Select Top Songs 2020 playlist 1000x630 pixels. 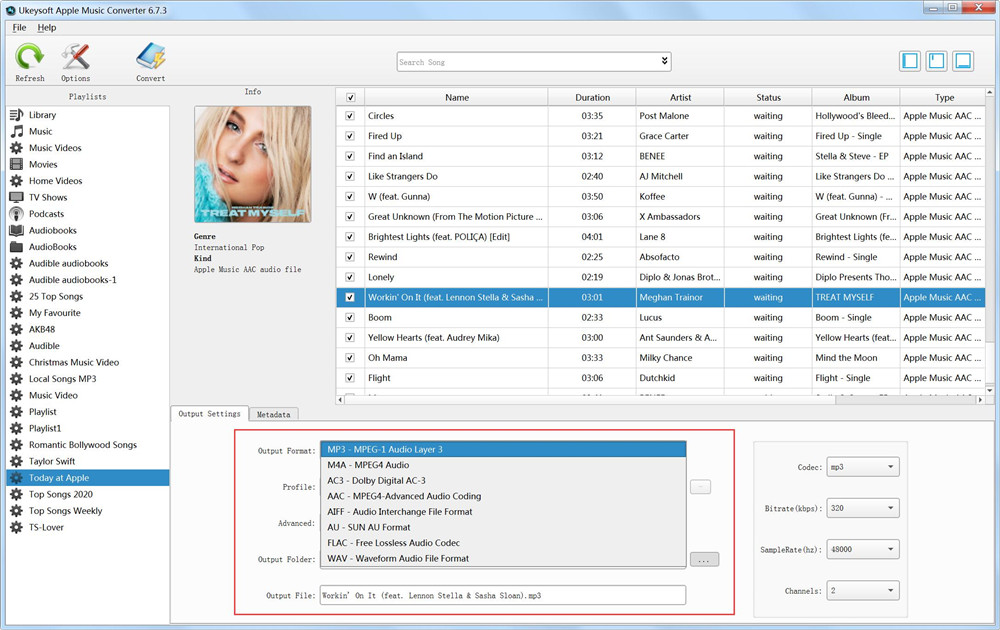click(87, 494)
